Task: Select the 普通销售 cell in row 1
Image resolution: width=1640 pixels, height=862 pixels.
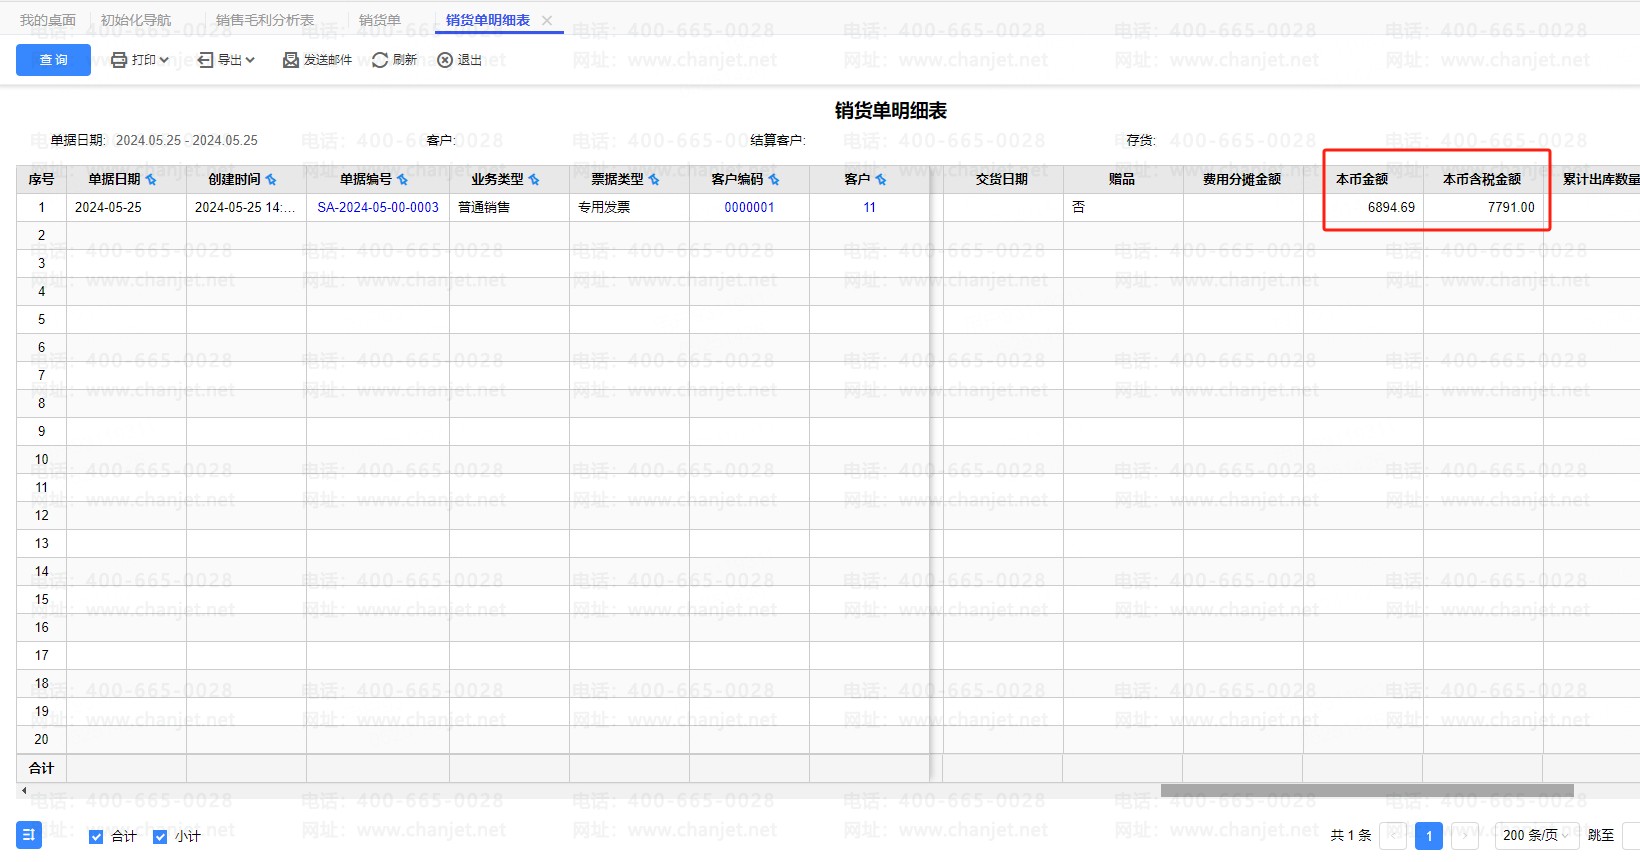Action: (x=509, y=207)
